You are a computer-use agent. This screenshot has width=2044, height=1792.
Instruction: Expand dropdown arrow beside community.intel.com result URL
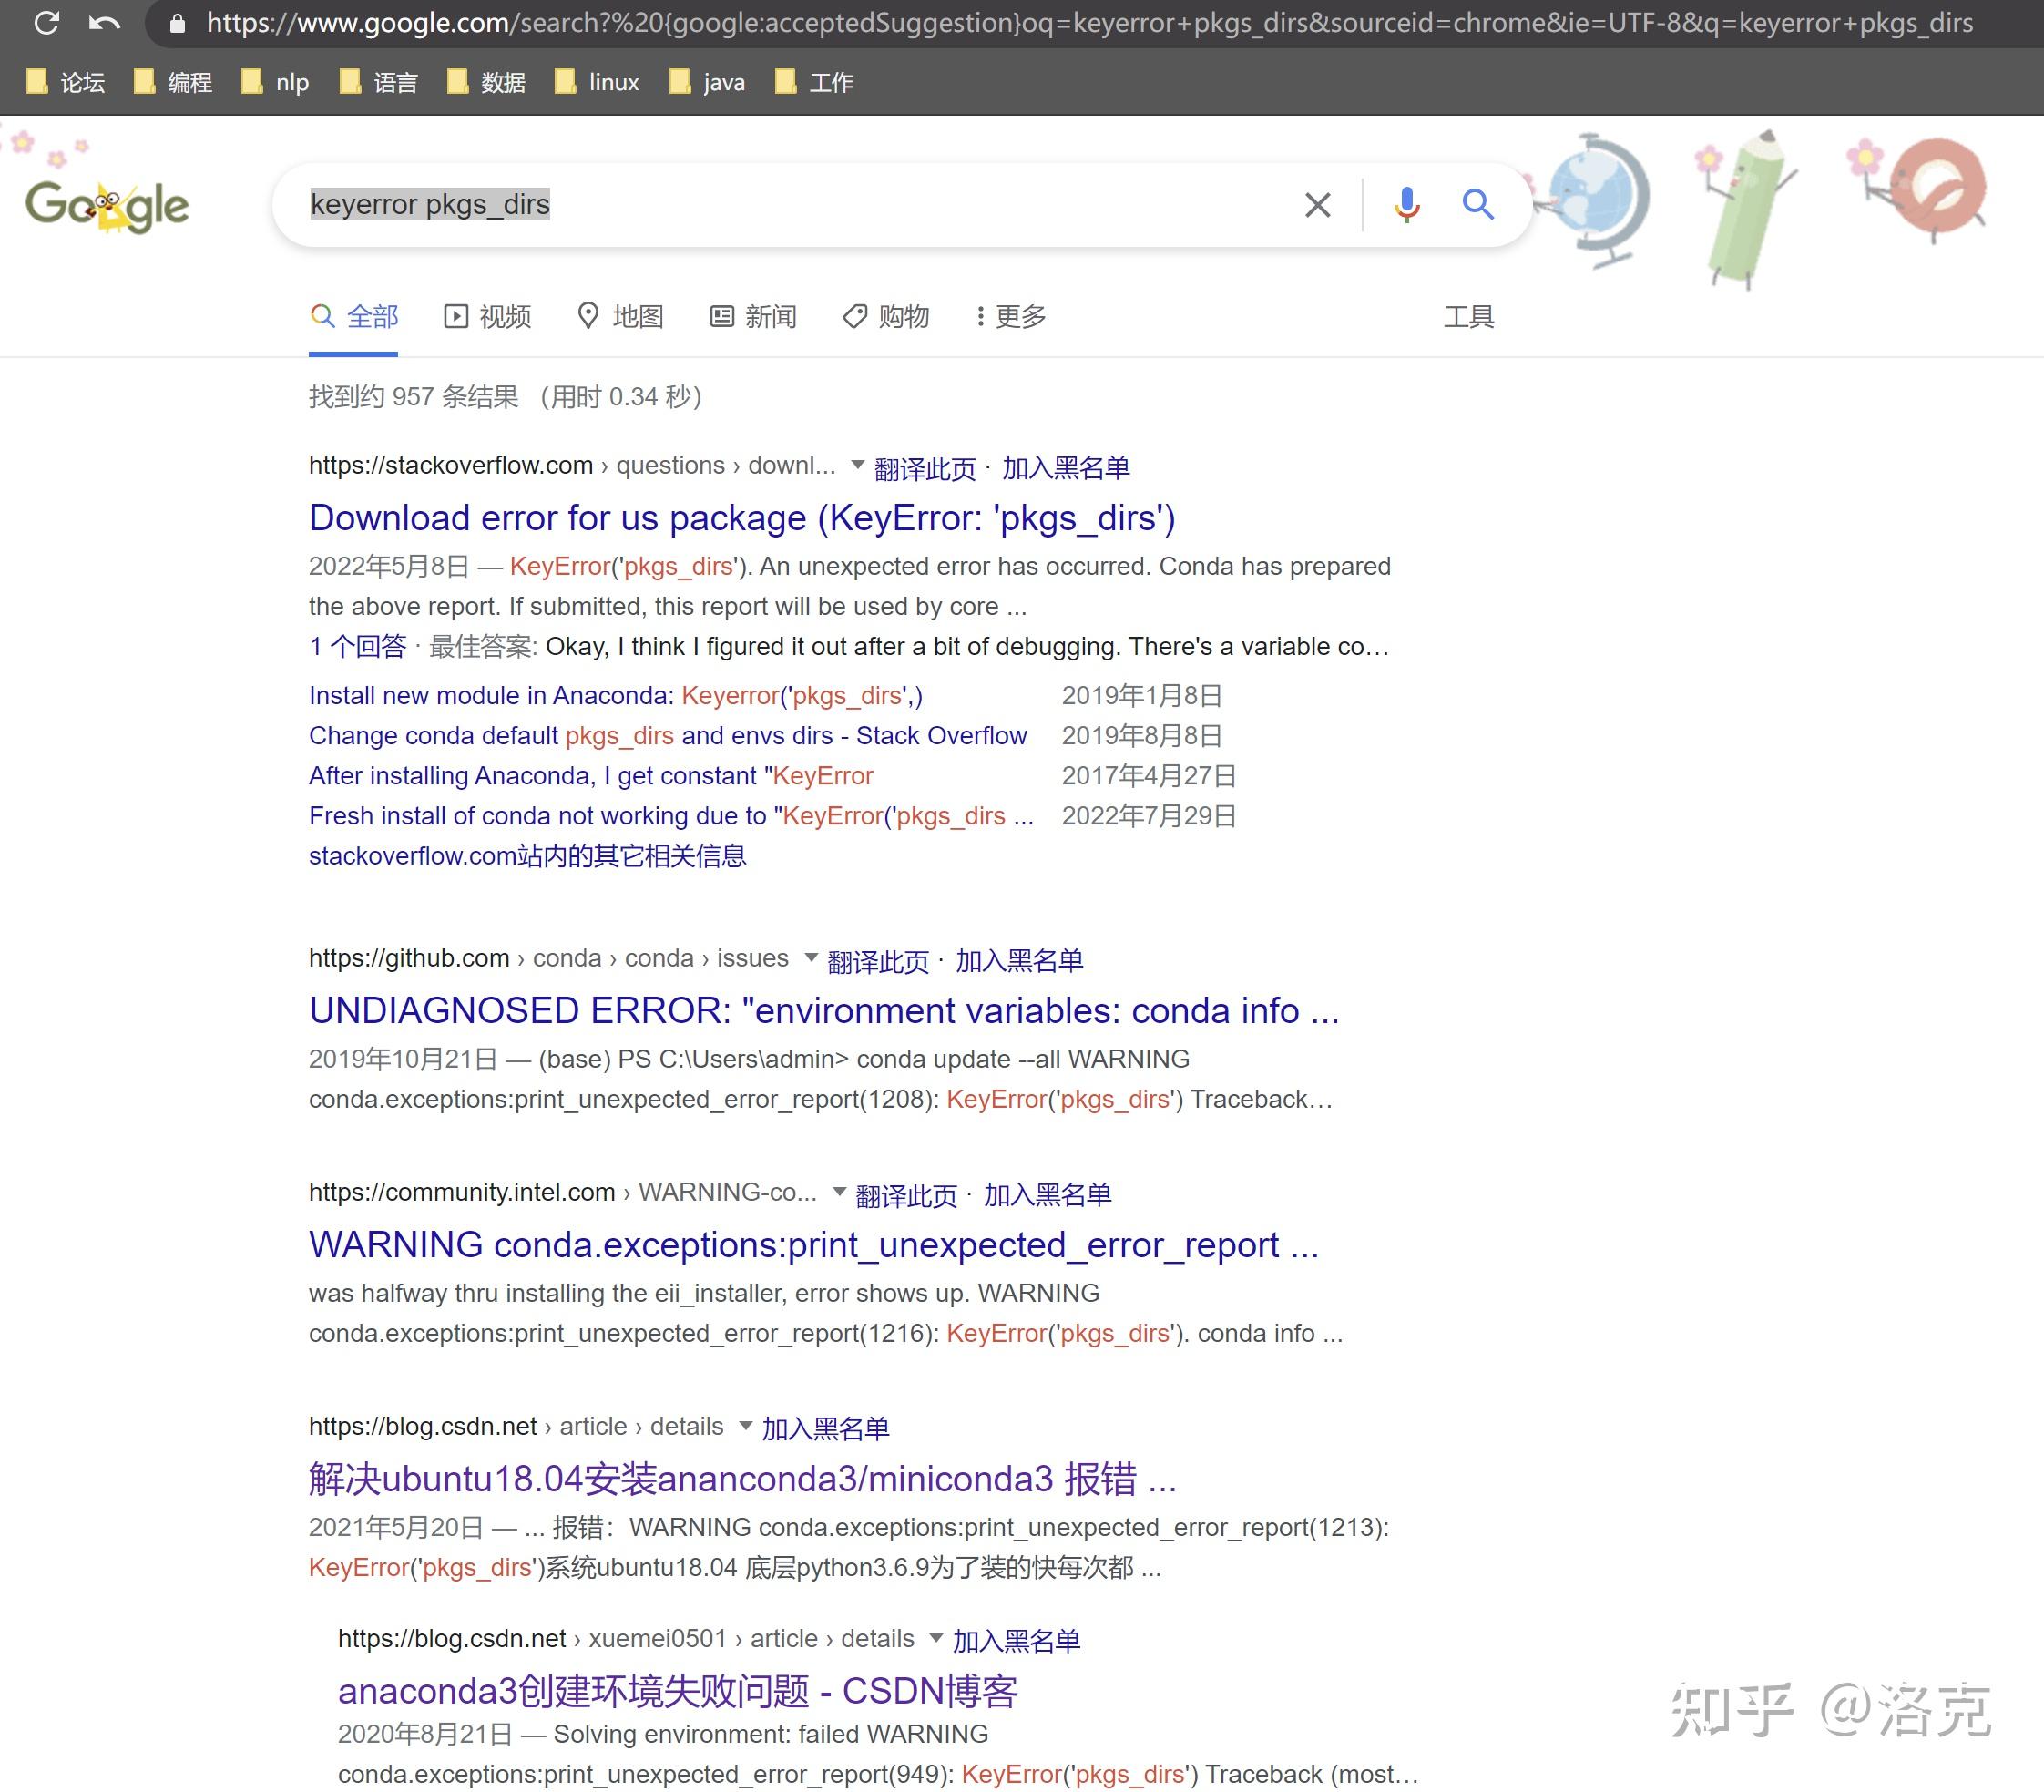click(x=839, y=1192)
